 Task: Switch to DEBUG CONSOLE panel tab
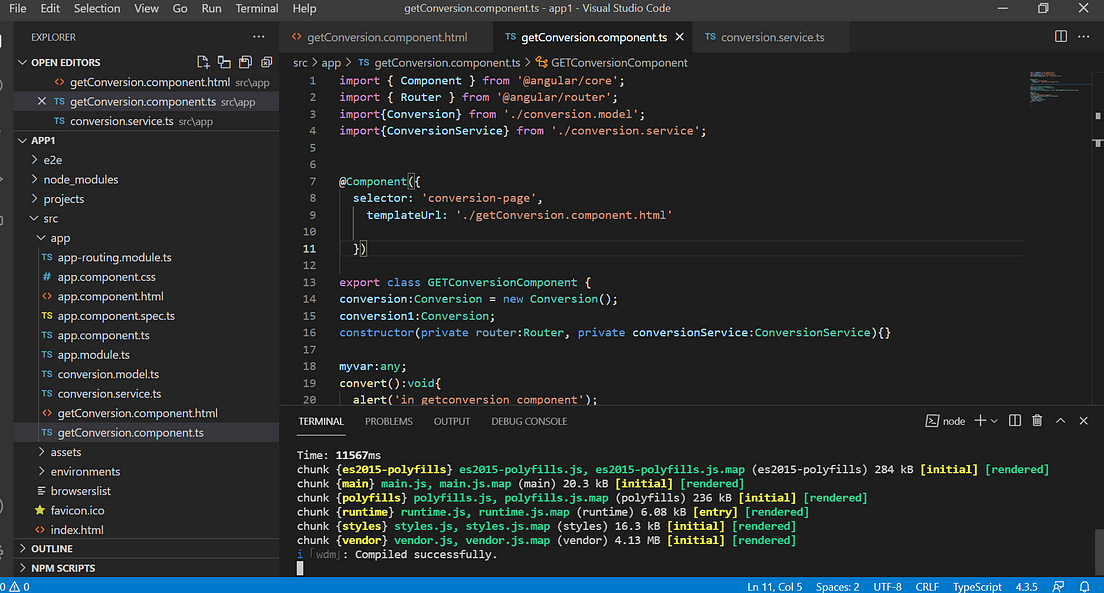pos(529,421)
